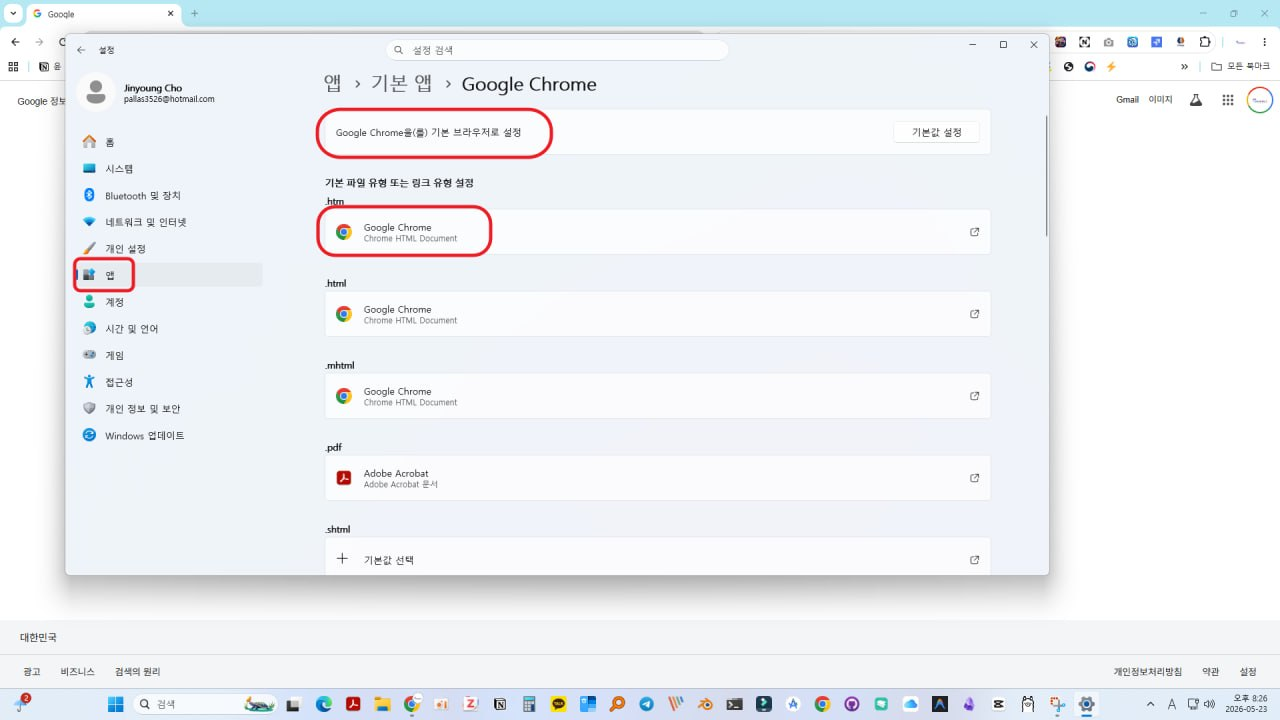
Task: Click the Settings window vertical scrollbar
Action: (1046, 175)
